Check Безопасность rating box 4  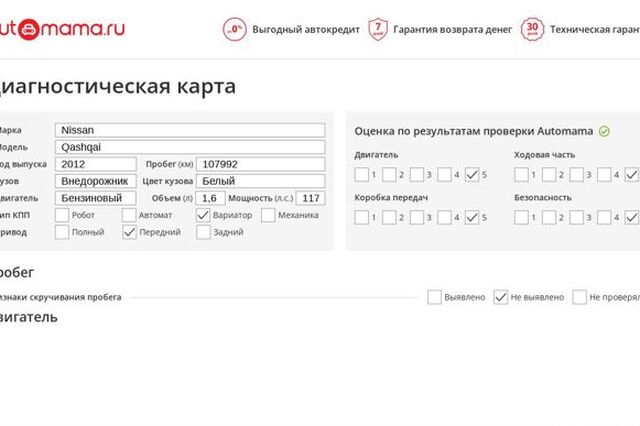(x=604, y=217)
